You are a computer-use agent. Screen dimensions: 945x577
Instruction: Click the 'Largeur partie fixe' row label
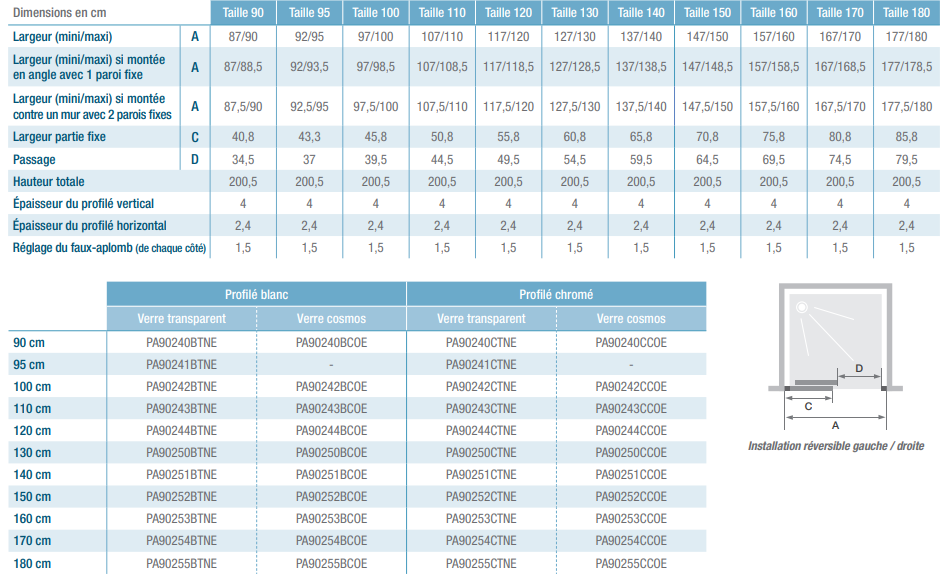(59, 137)
